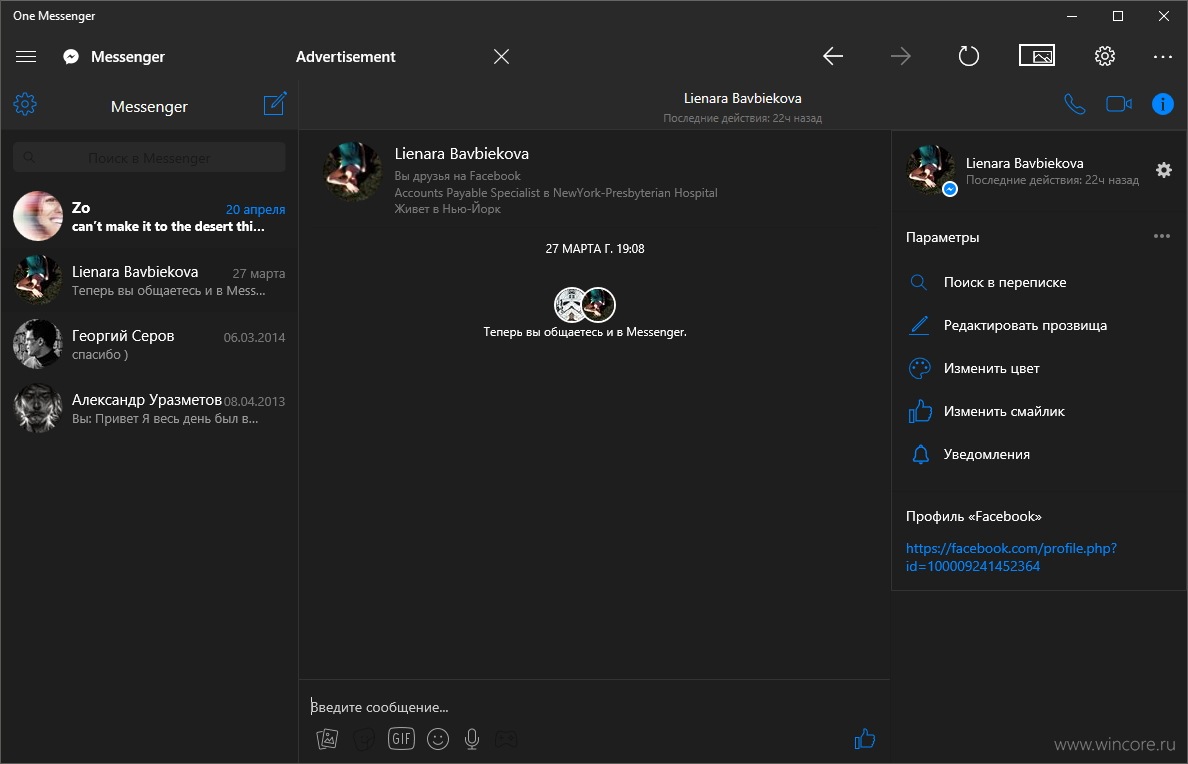Click the "Accounts Payable Specialist" profile line

pos(555,193)
